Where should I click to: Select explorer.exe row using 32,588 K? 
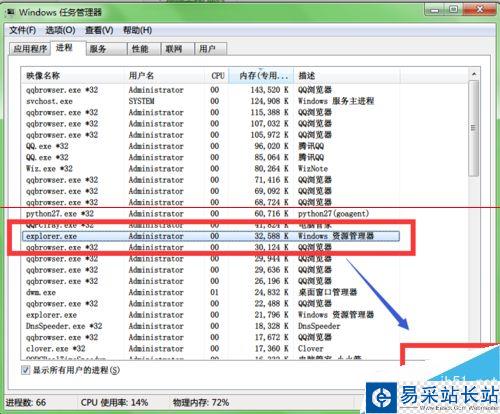point(211,236)
